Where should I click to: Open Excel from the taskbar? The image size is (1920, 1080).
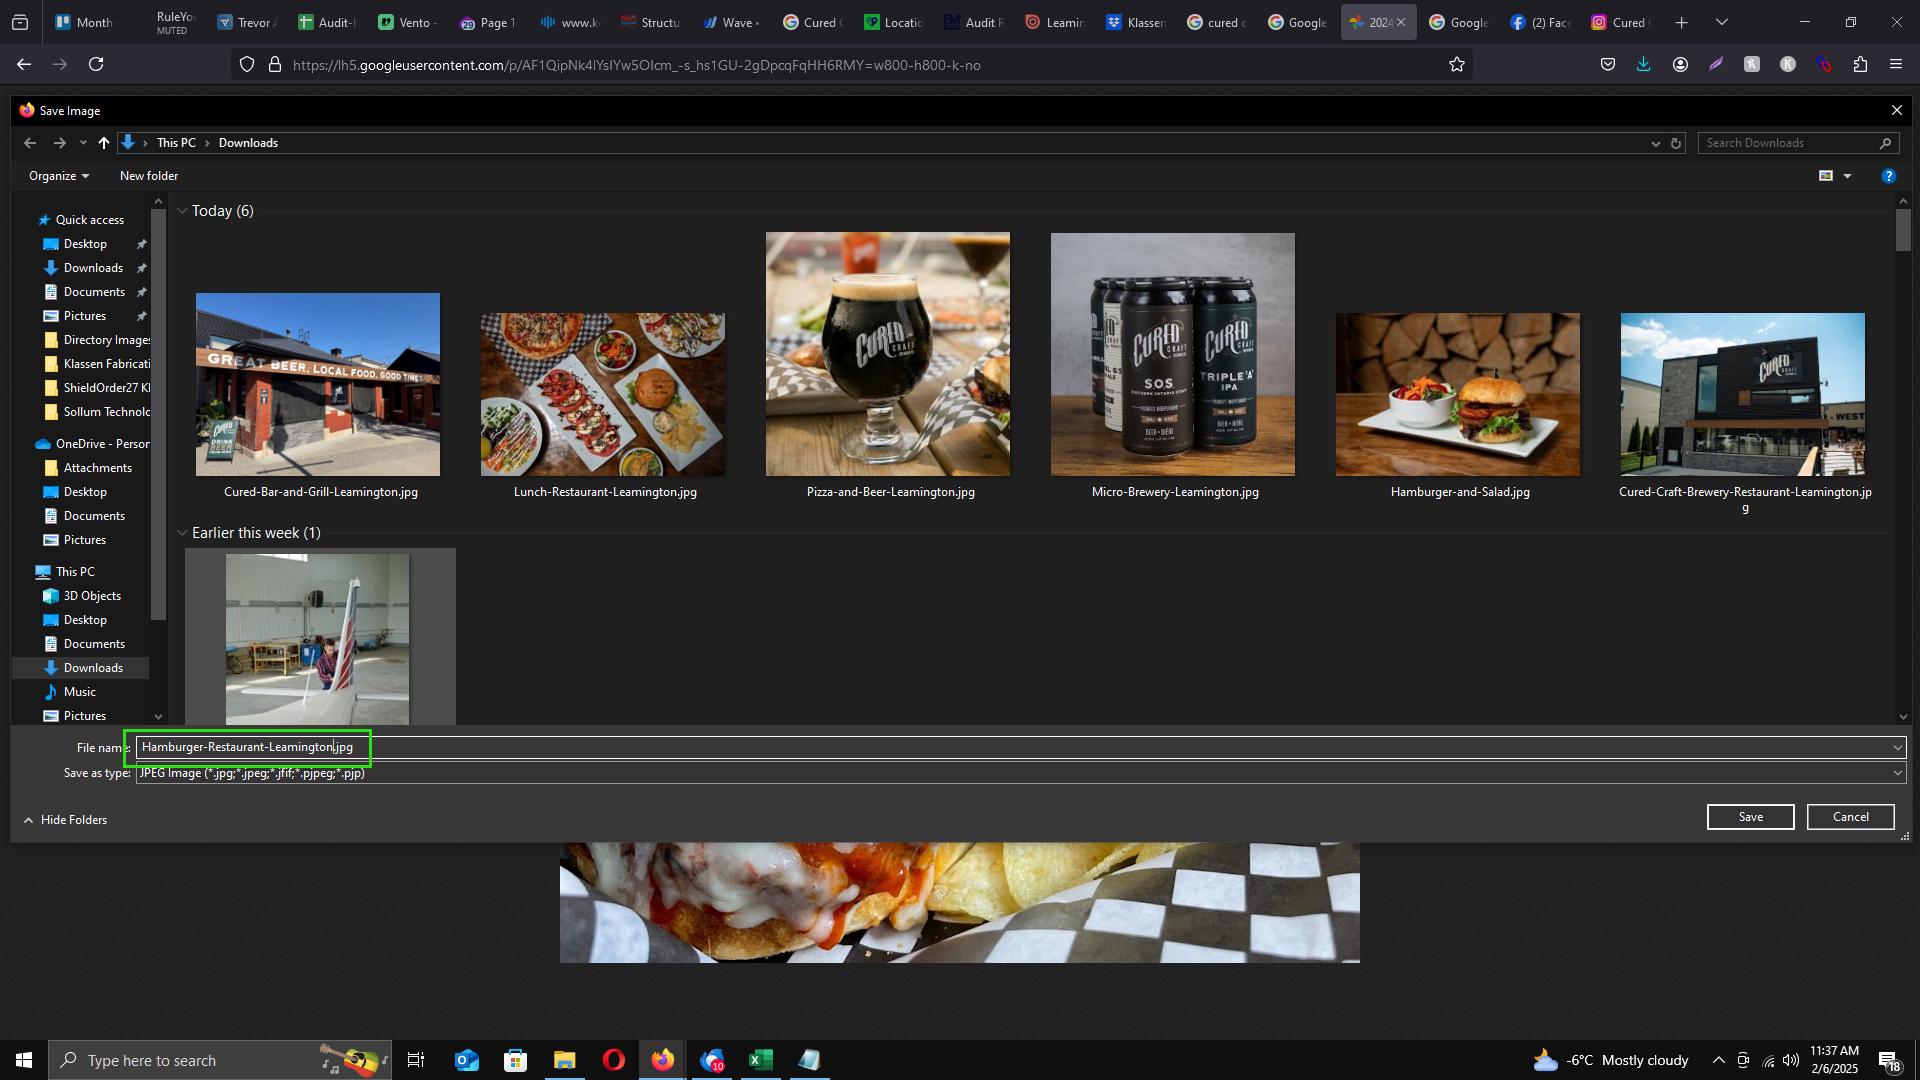760,1060
